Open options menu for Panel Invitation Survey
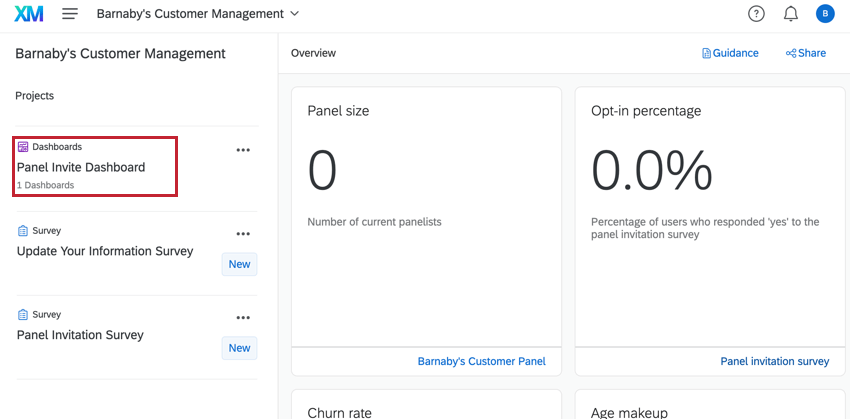This screenshot has width=850, height=419. 242,318
